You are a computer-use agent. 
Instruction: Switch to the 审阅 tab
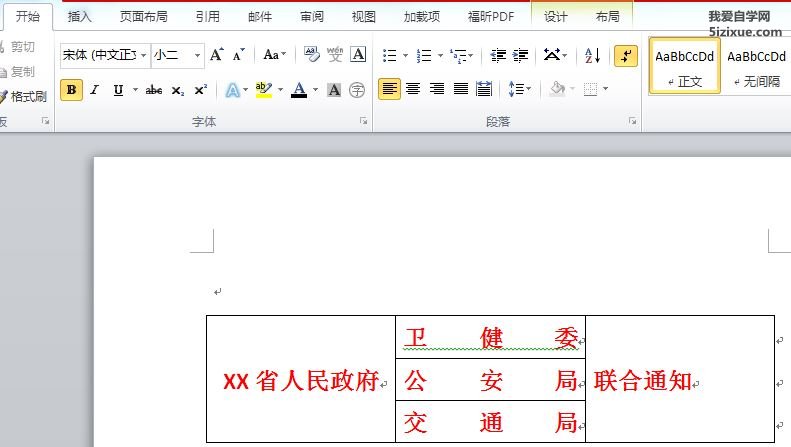[x=312, y=17]
